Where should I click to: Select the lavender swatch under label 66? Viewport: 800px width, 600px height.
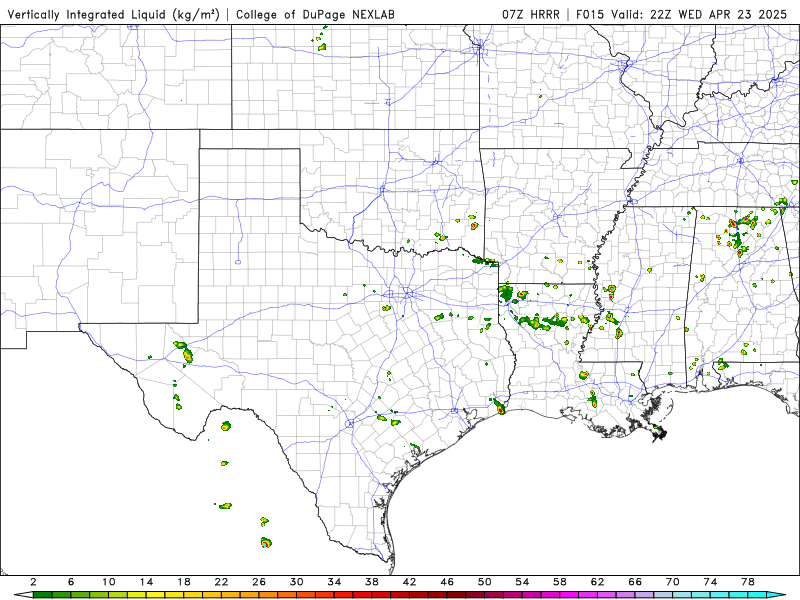pos(644,595)
